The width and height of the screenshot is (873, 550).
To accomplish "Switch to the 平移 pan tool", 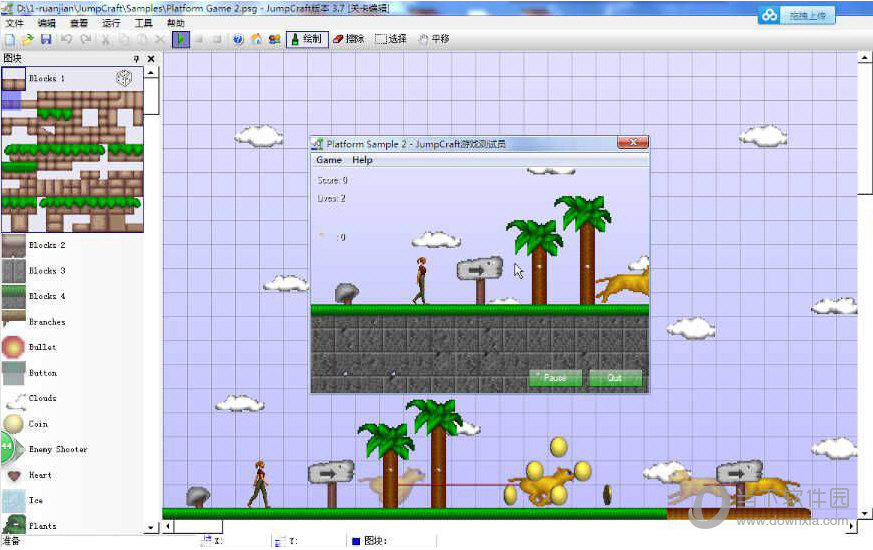I will [434, 39].
